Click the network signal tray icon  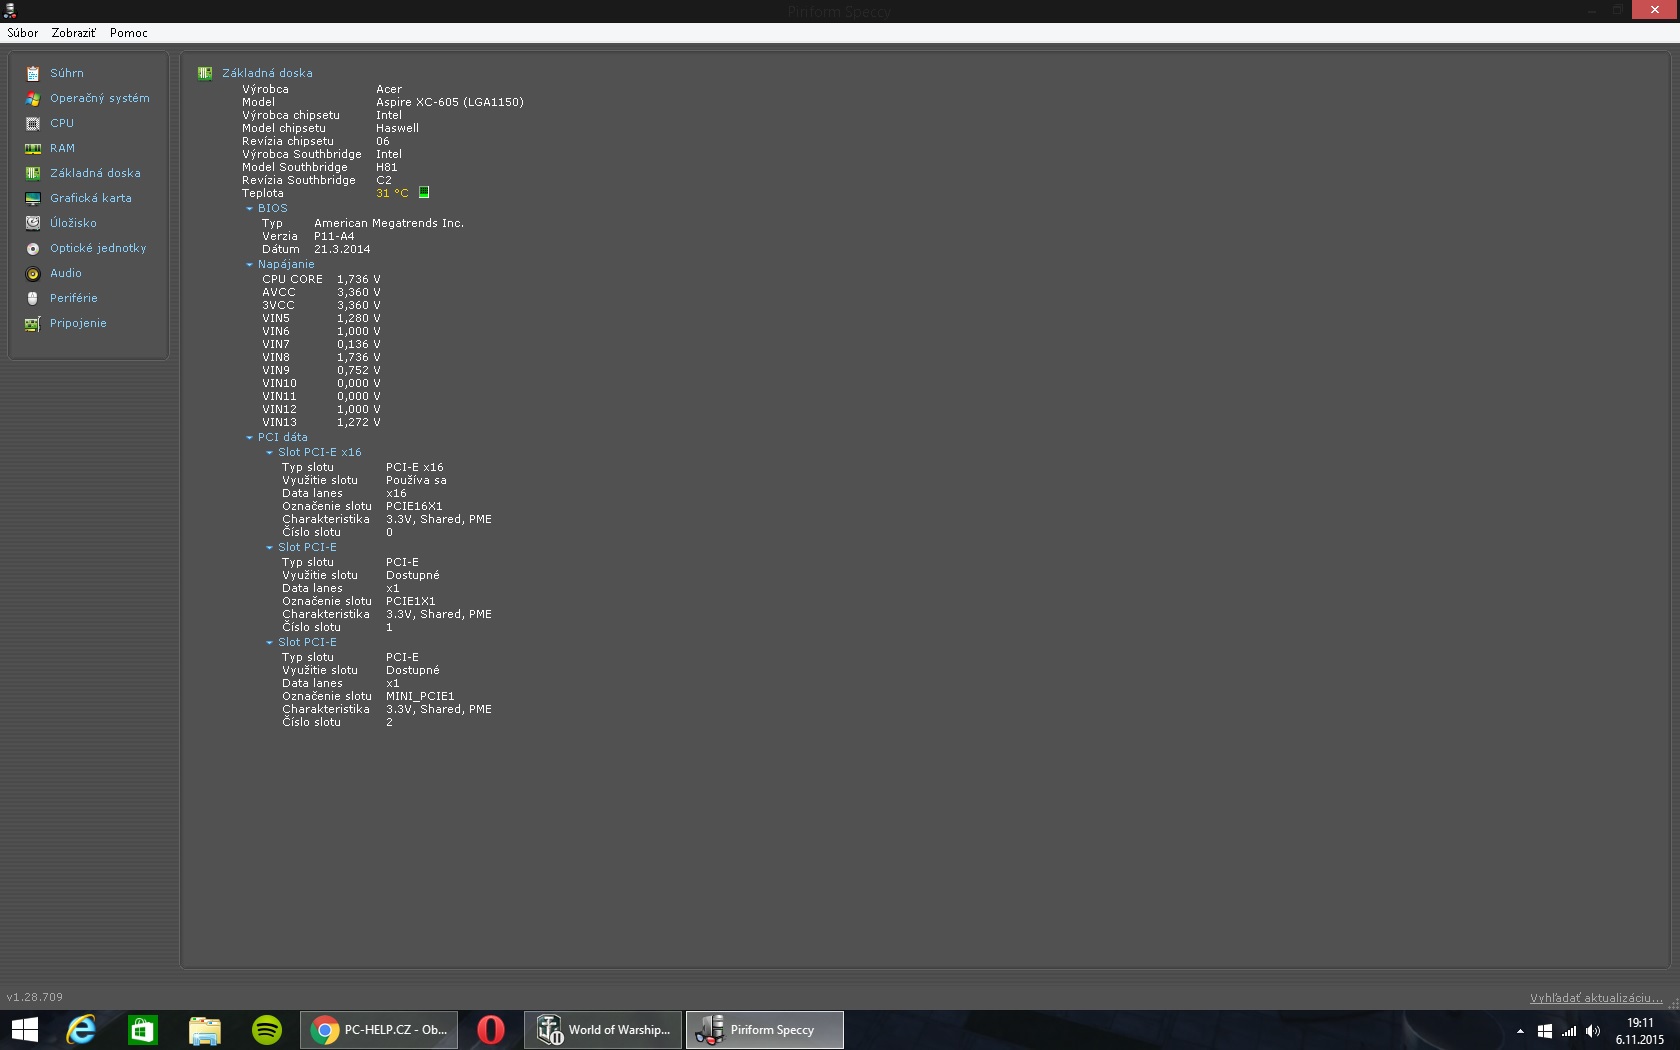pyautogui.click(x=1569, y=1031)
